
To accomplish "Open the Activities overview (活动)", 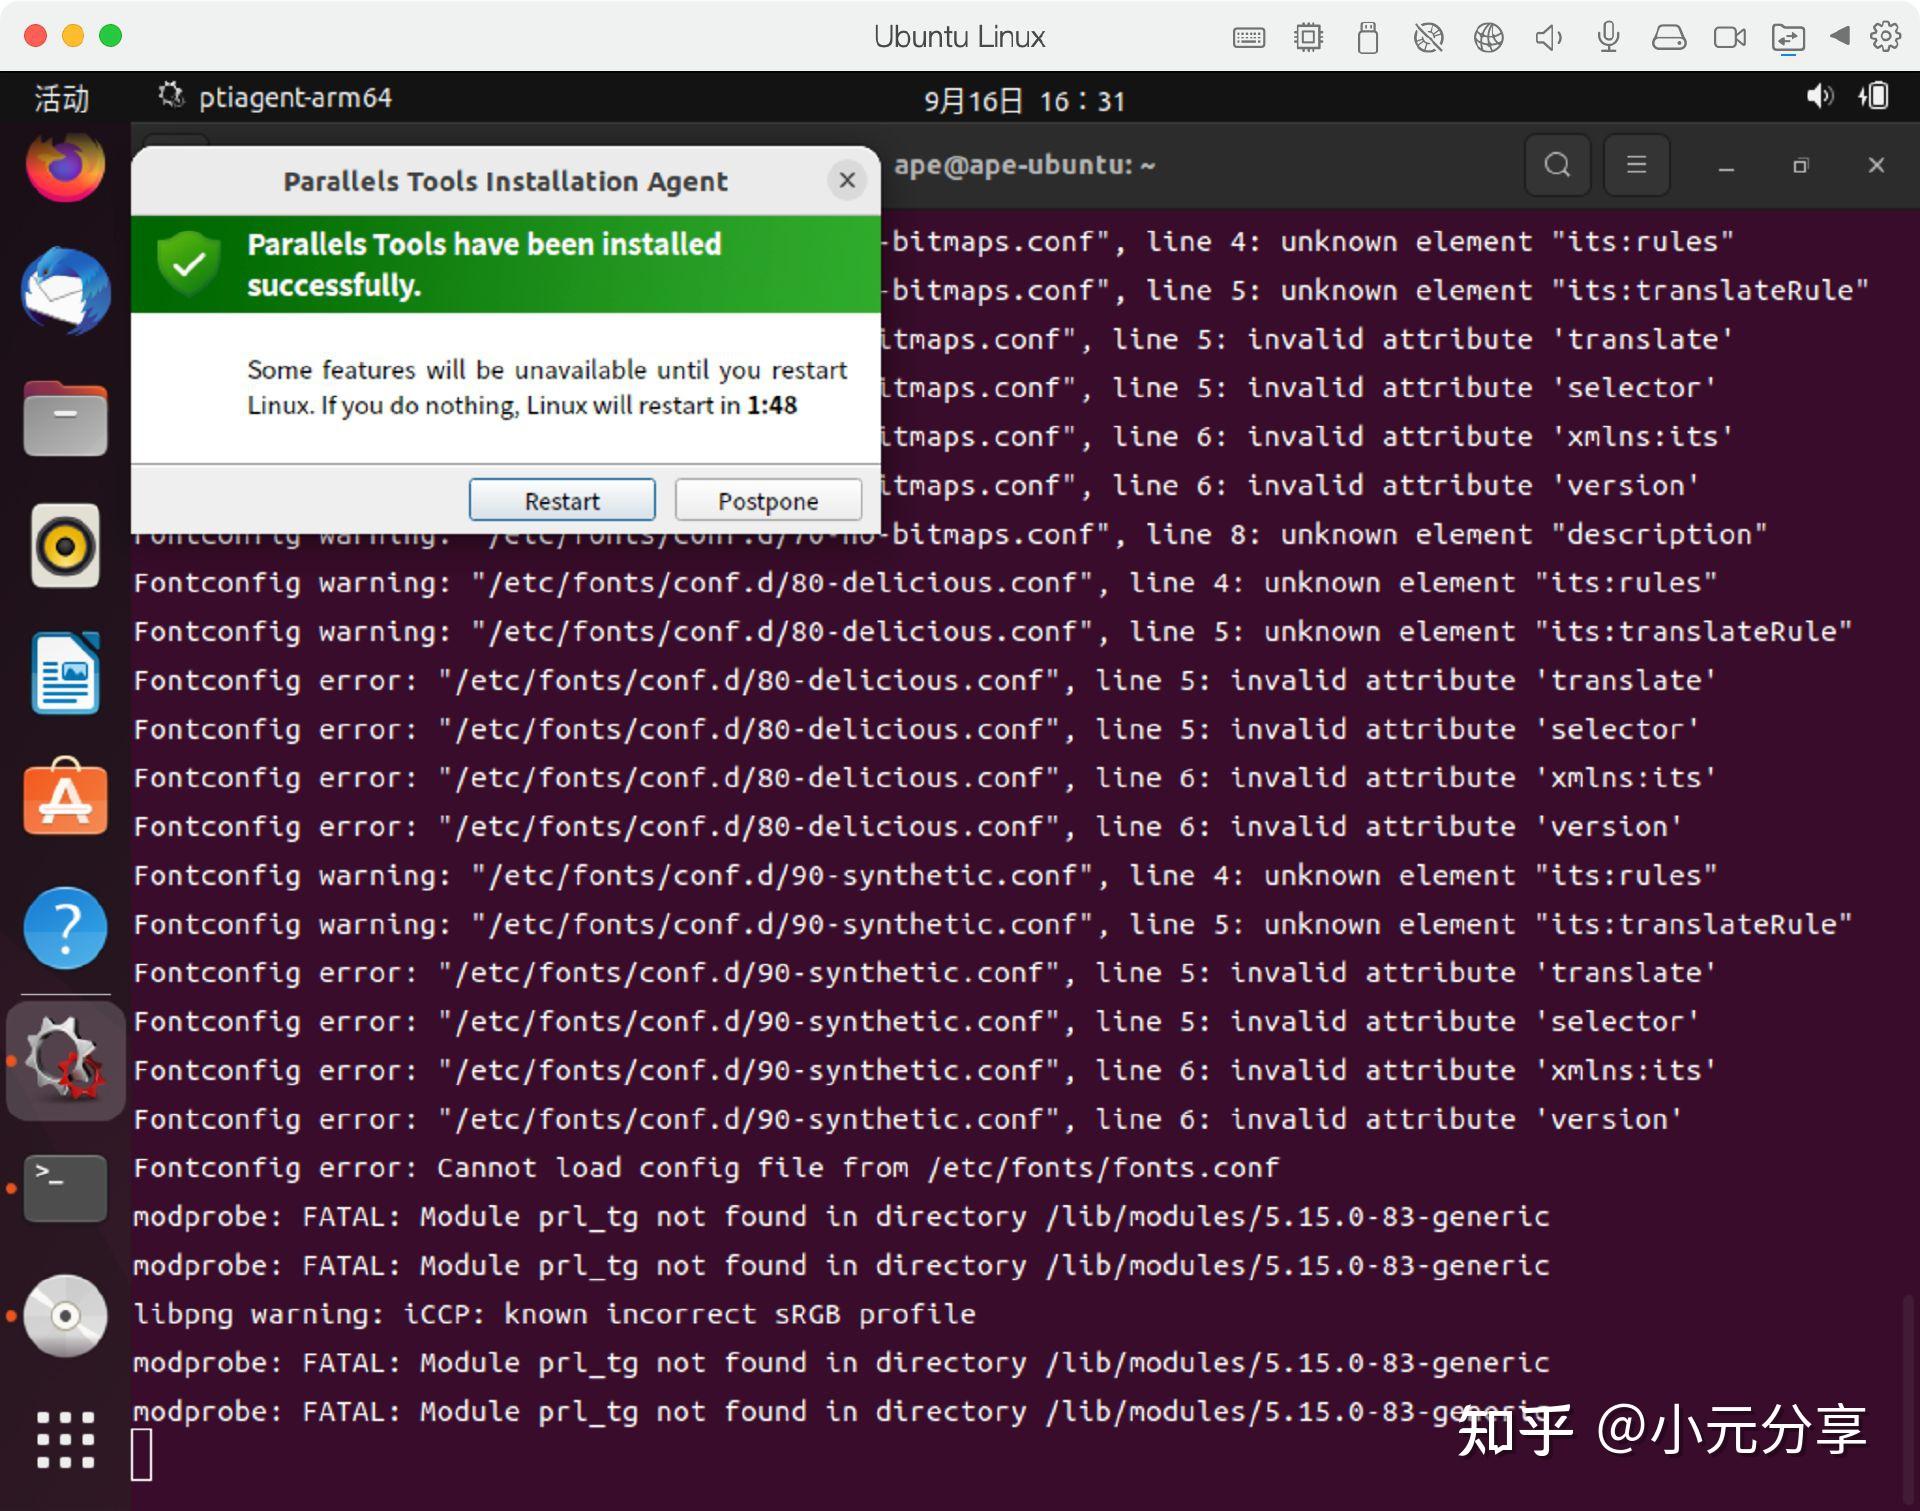I will click(62, 98).
